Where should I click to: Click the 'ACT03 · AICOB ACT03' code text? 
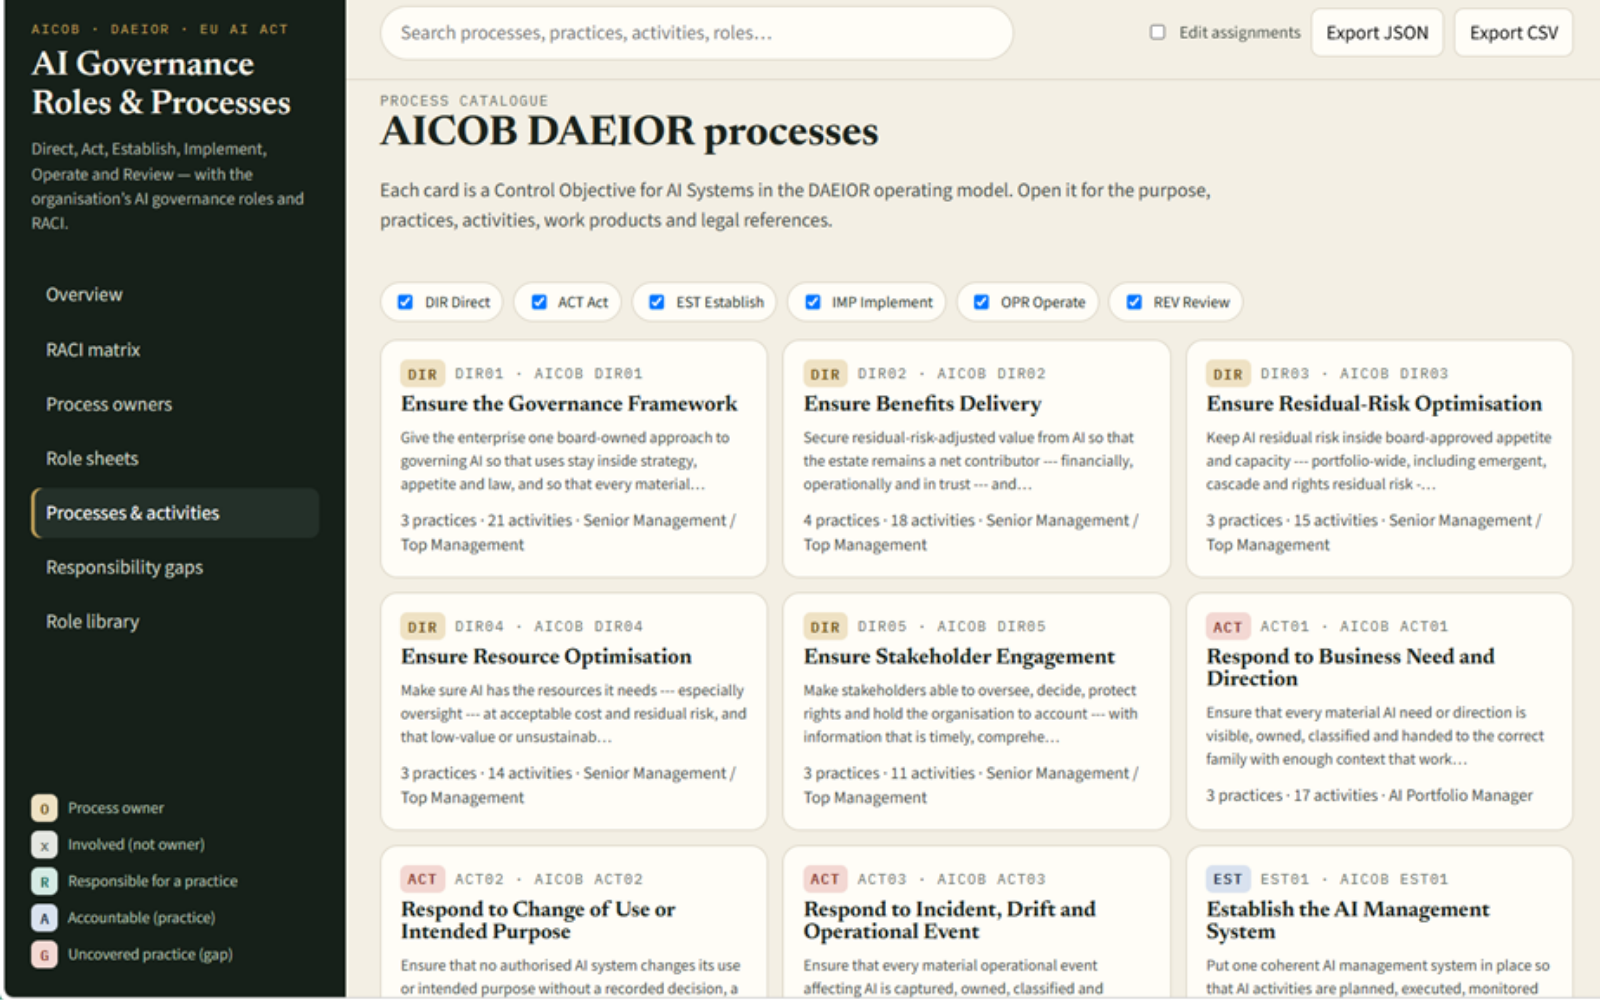951,879
